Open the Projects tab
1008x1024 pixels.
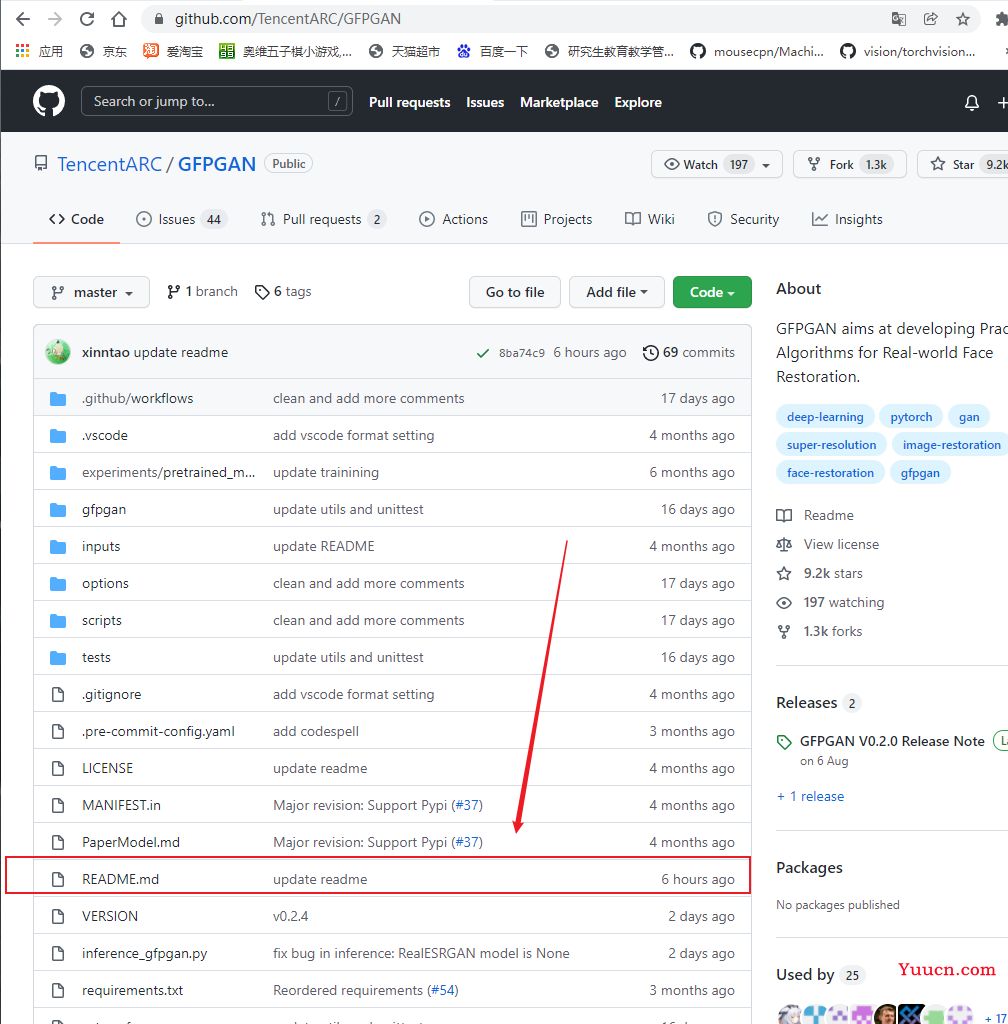pos(556,219)
